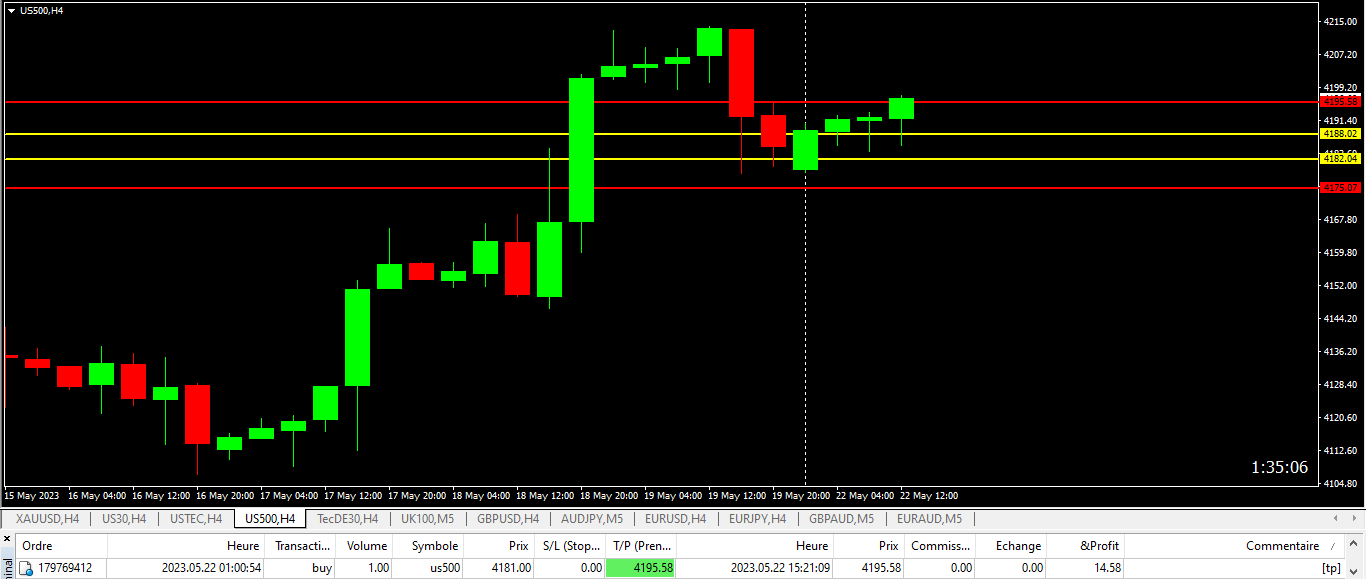The image size is (1366, 579).
Task: Sort by the Symbole column header
Action: (x=429, y=546)
